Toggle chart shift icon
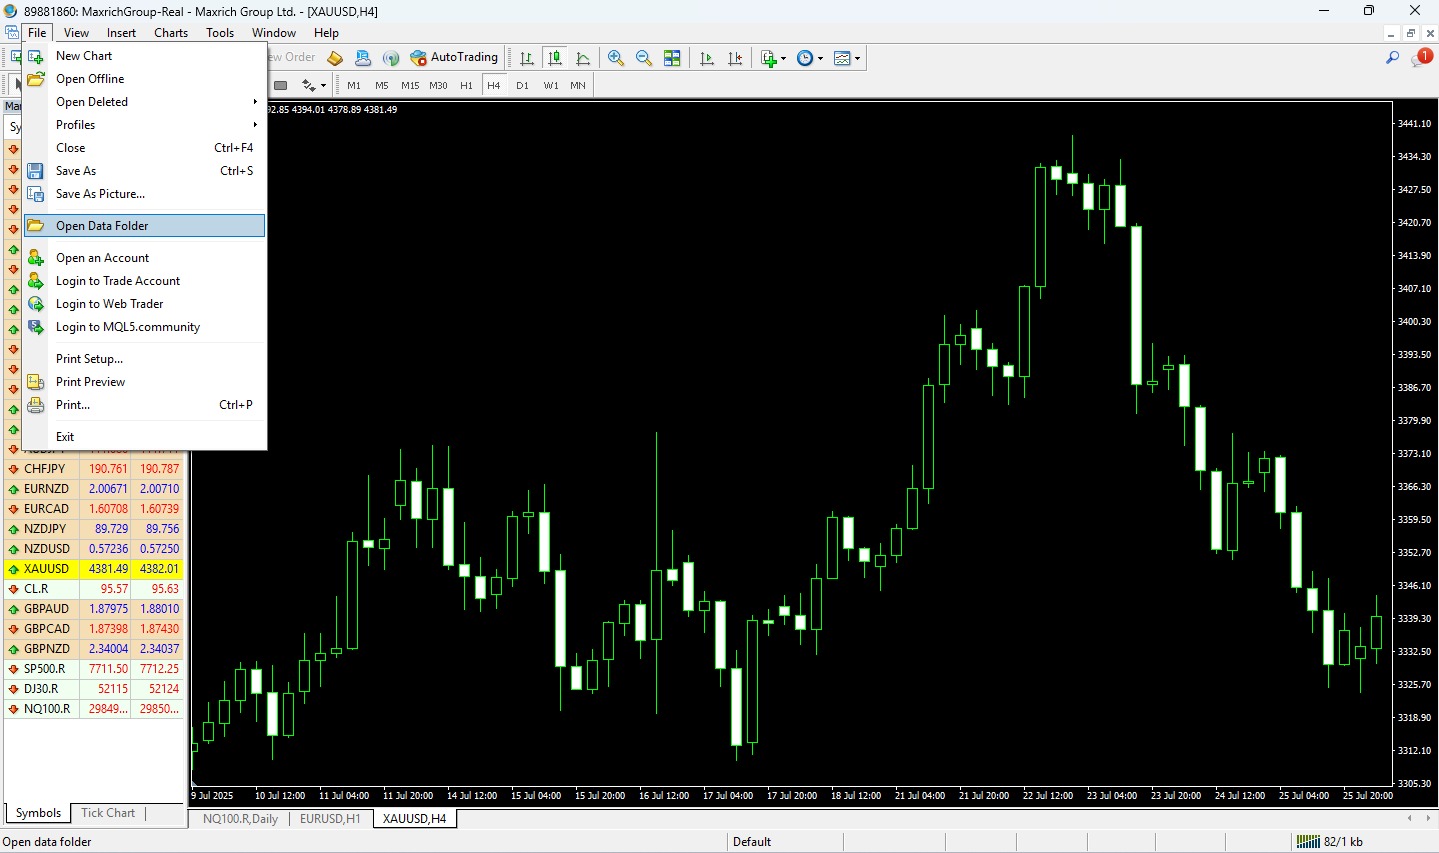This screenshot has width=1439, height=853. (x=735, y=58)
